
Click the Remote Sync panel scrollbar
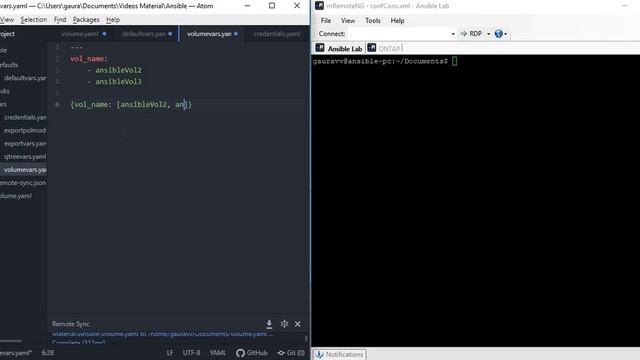coord(306,338)
